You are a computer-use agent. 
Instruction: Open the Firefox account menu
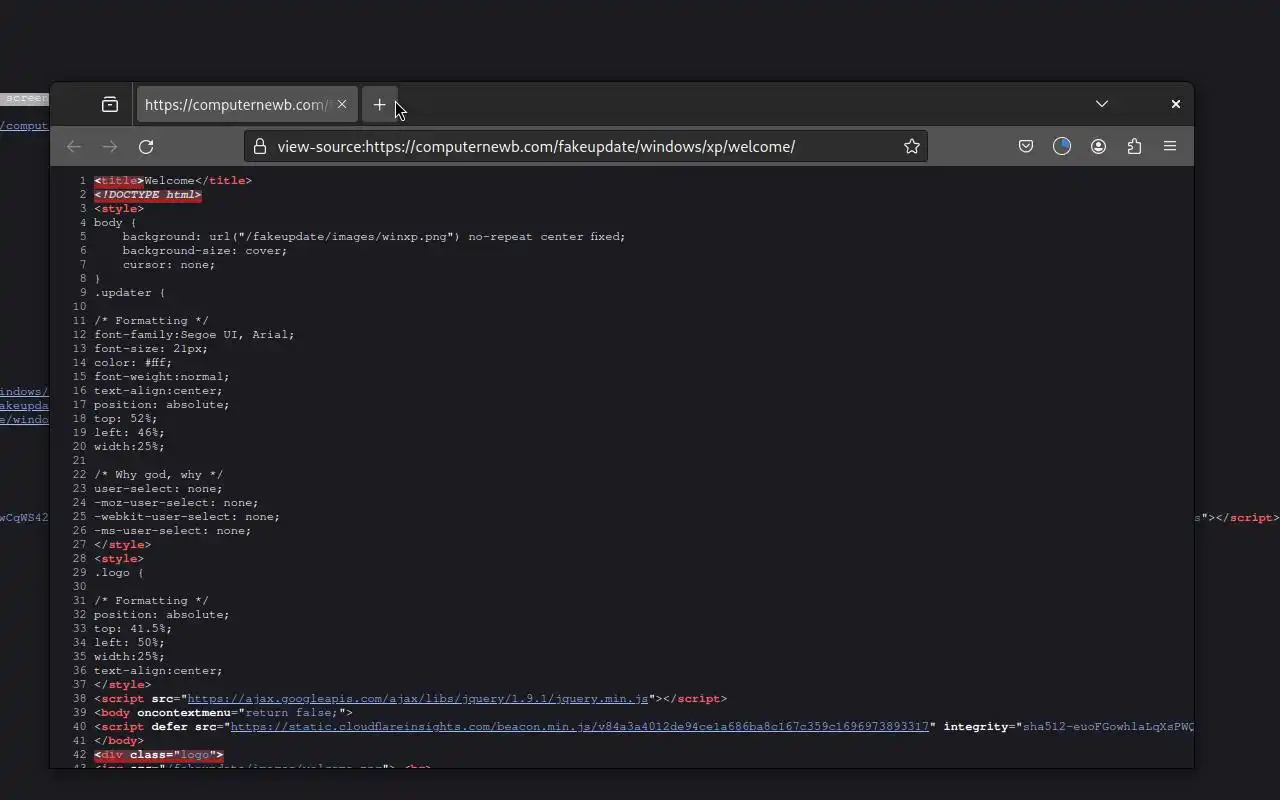coord(1098,146)
